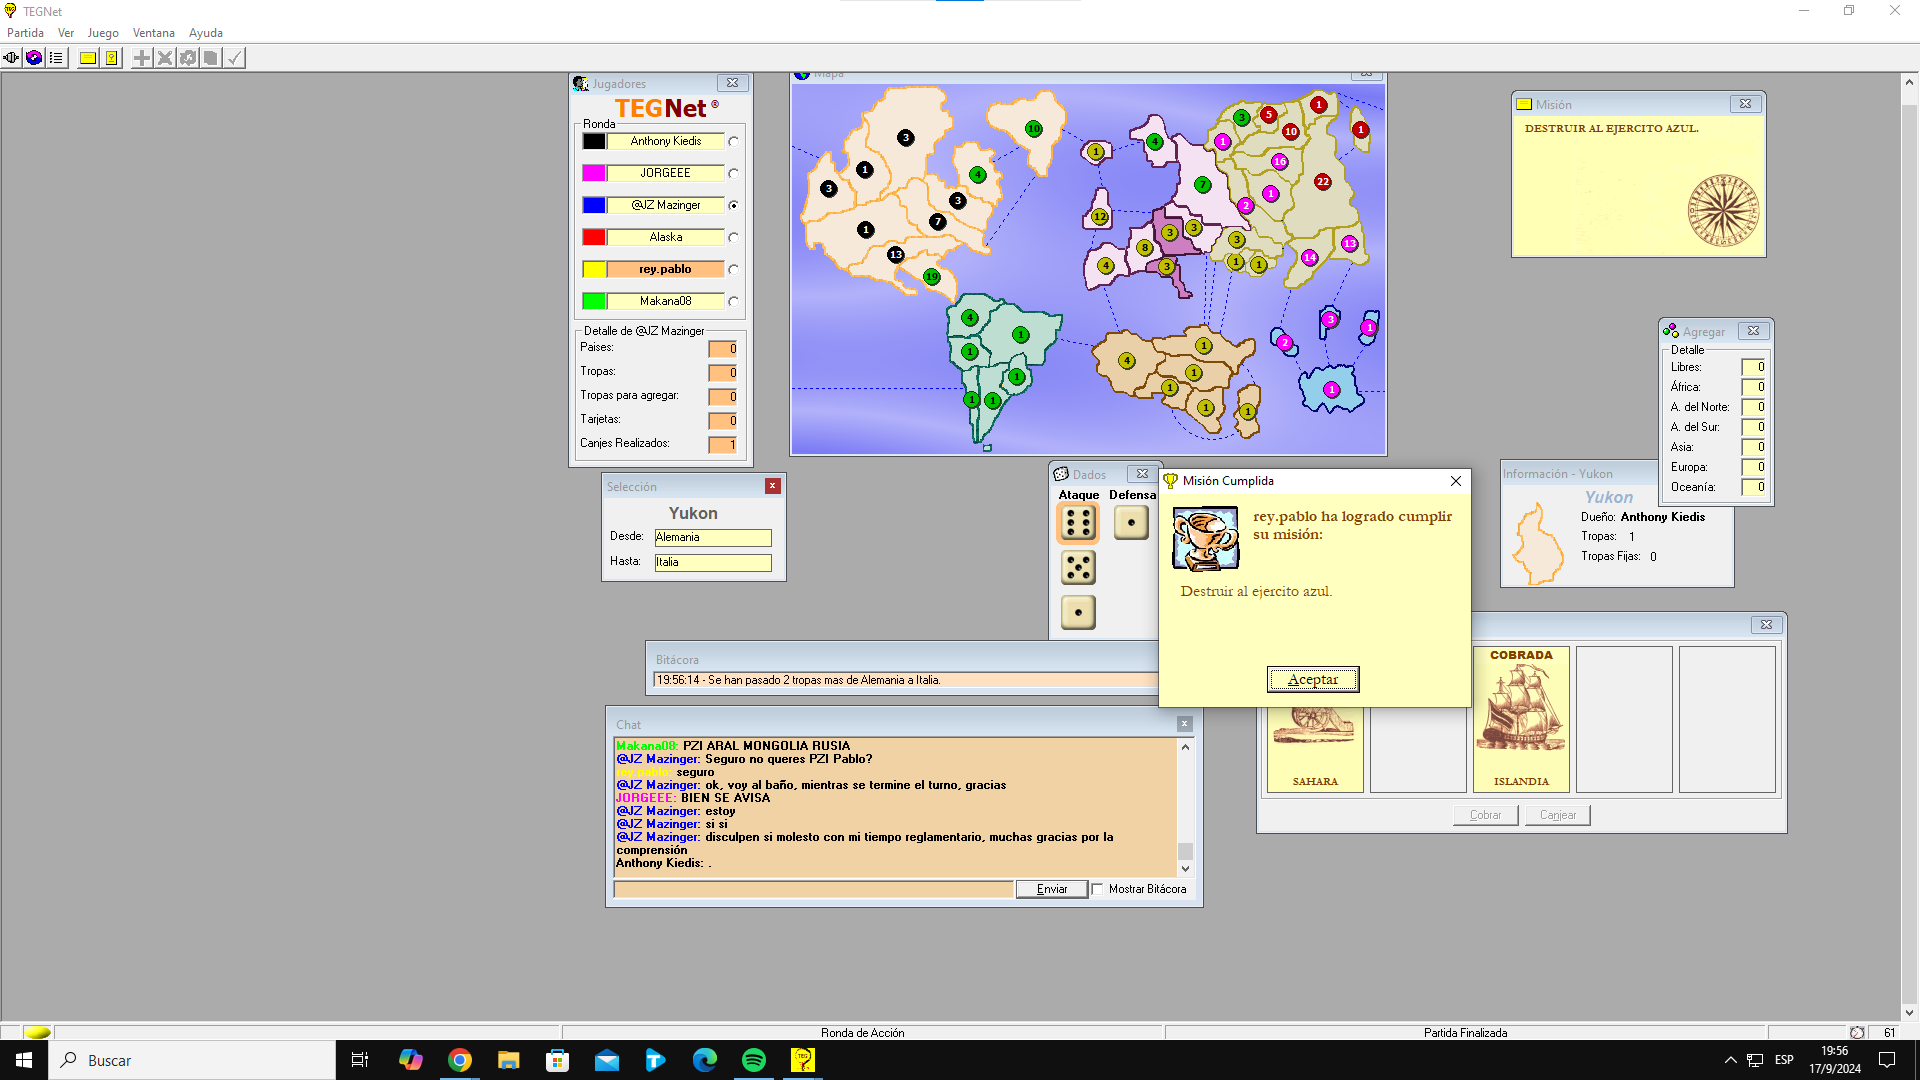Screen dimensions: 1920x1080
Task: Click the yellow ball icon in status bar
Action: [37, 1032]
